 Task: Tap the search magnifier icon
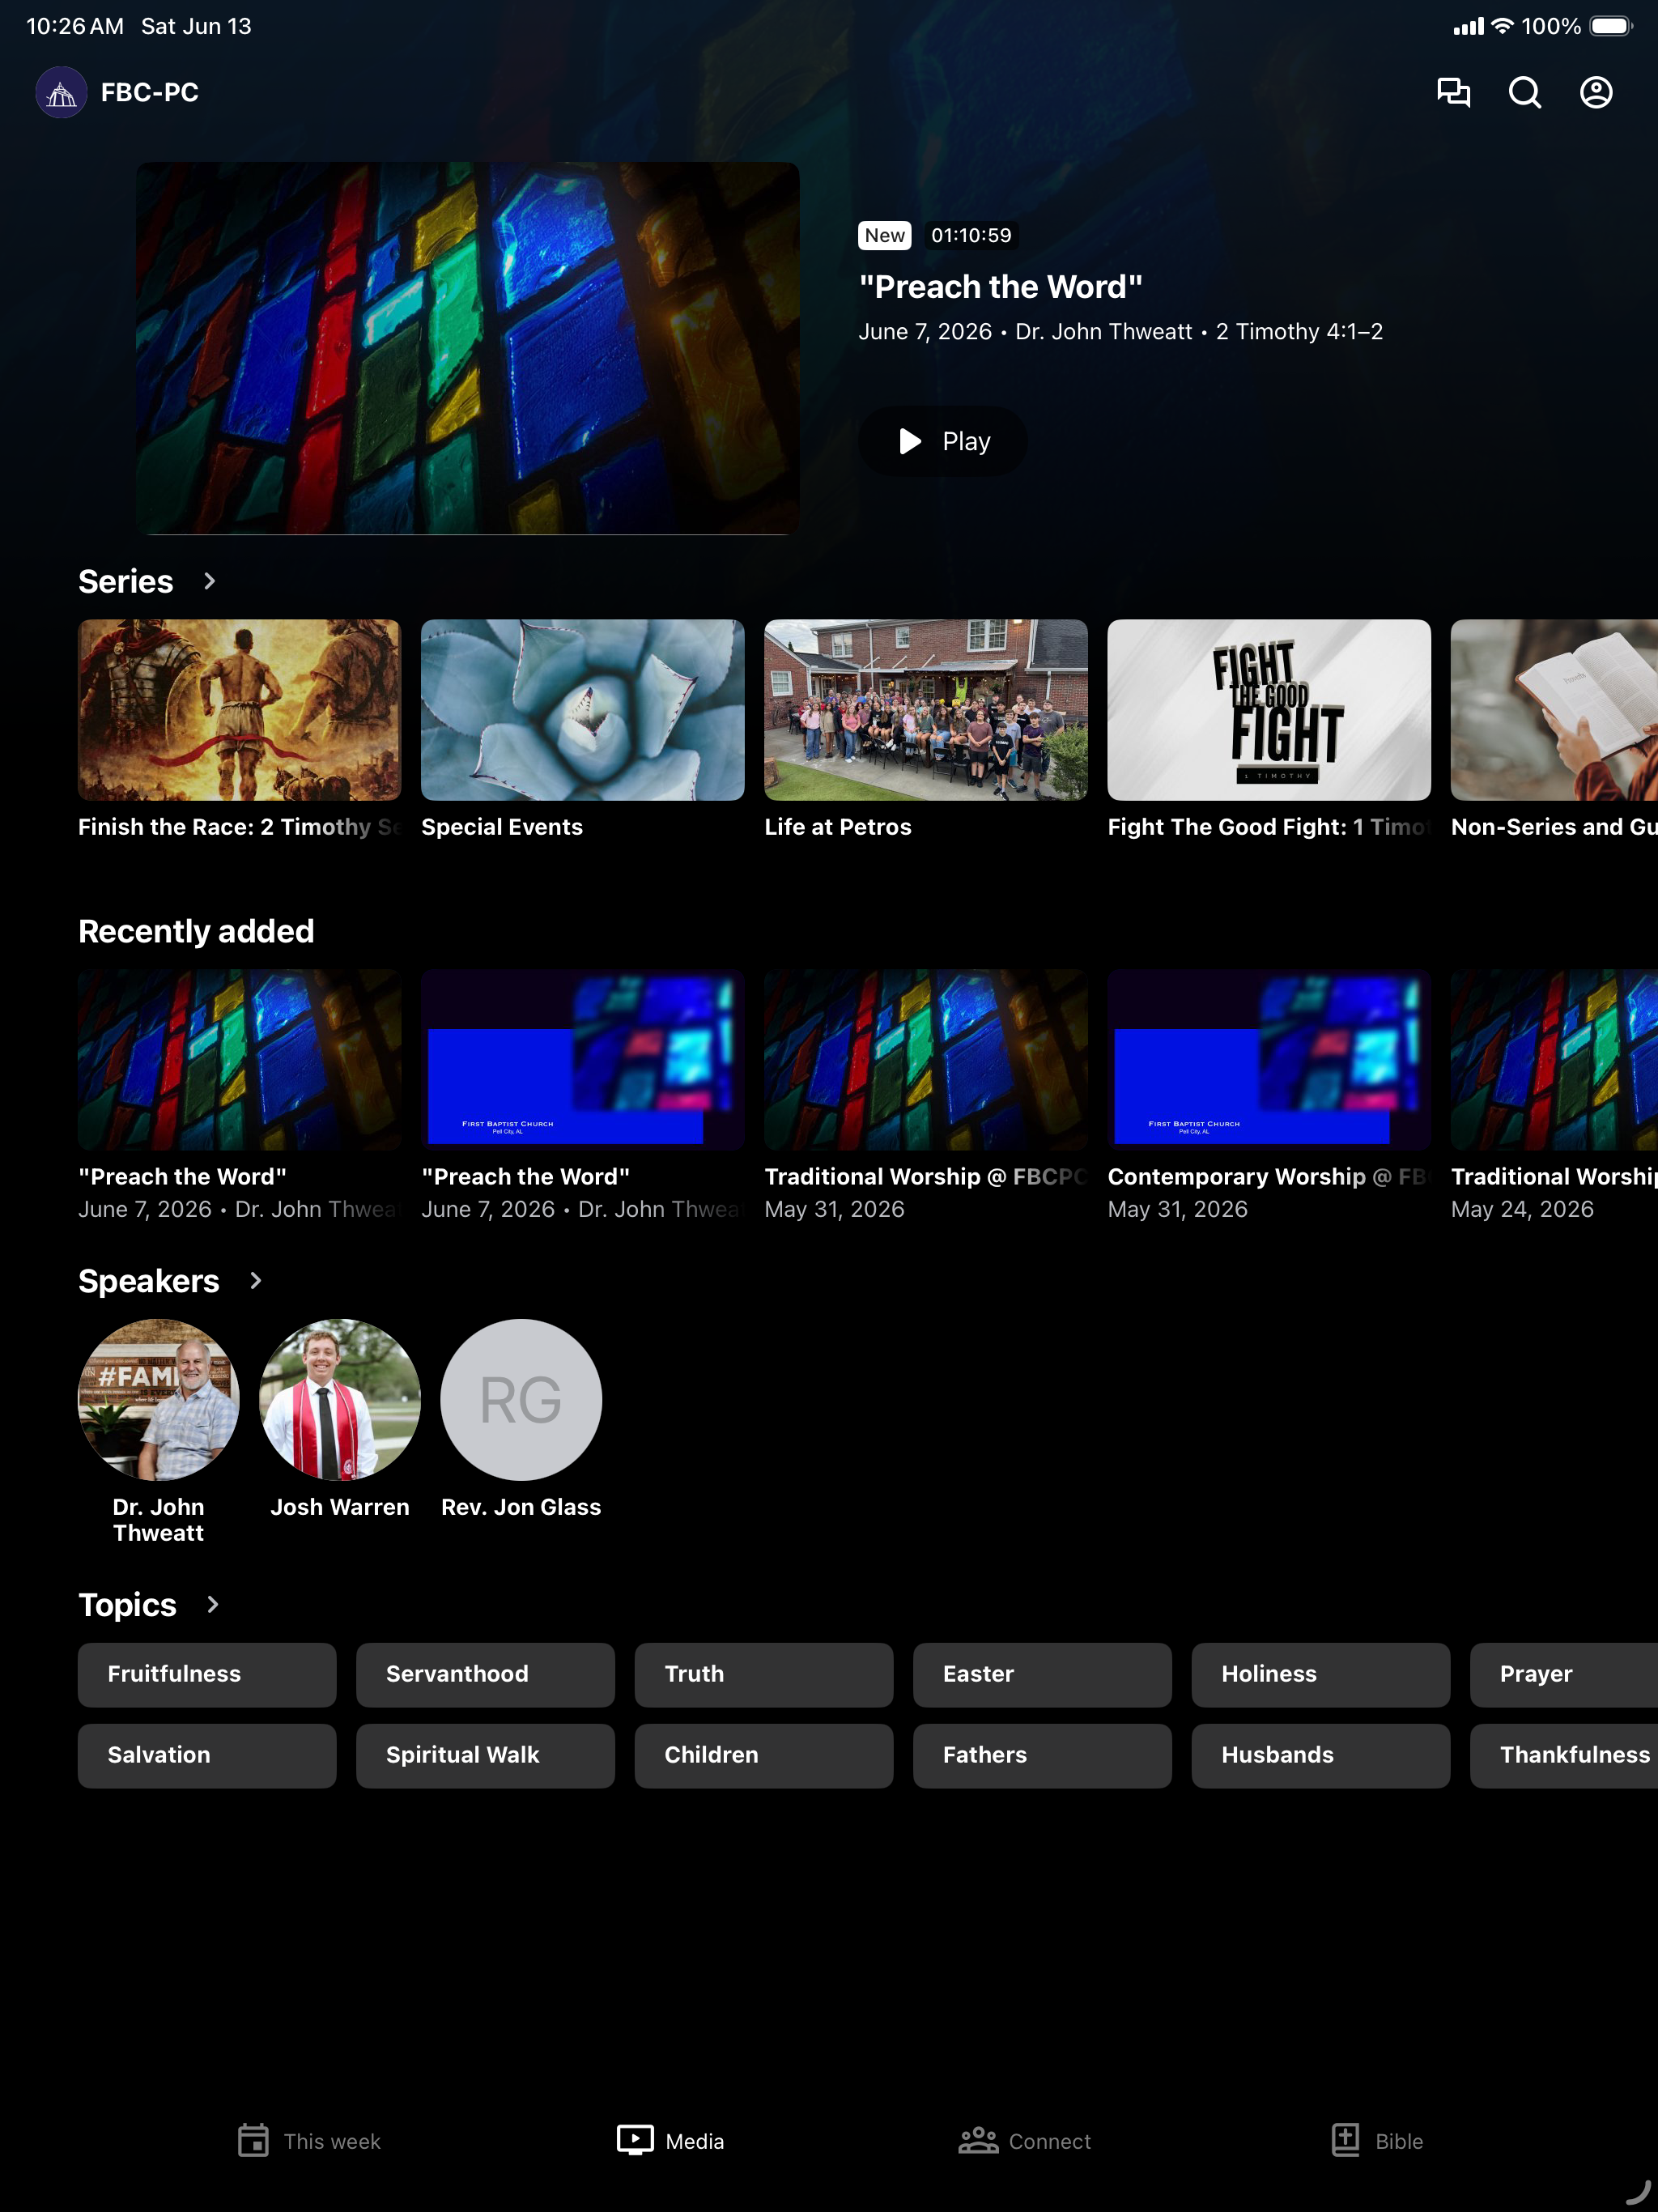(1524, 92)
